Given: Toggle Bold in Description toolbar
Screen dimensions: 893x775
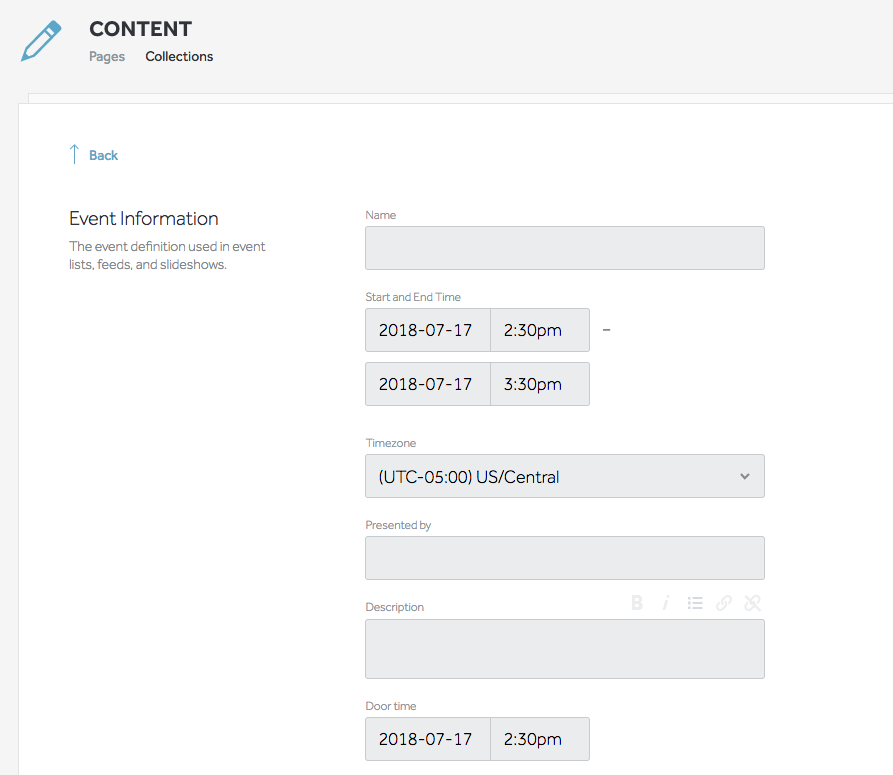Looking at the screenshot, I should [x=637, y=603].
